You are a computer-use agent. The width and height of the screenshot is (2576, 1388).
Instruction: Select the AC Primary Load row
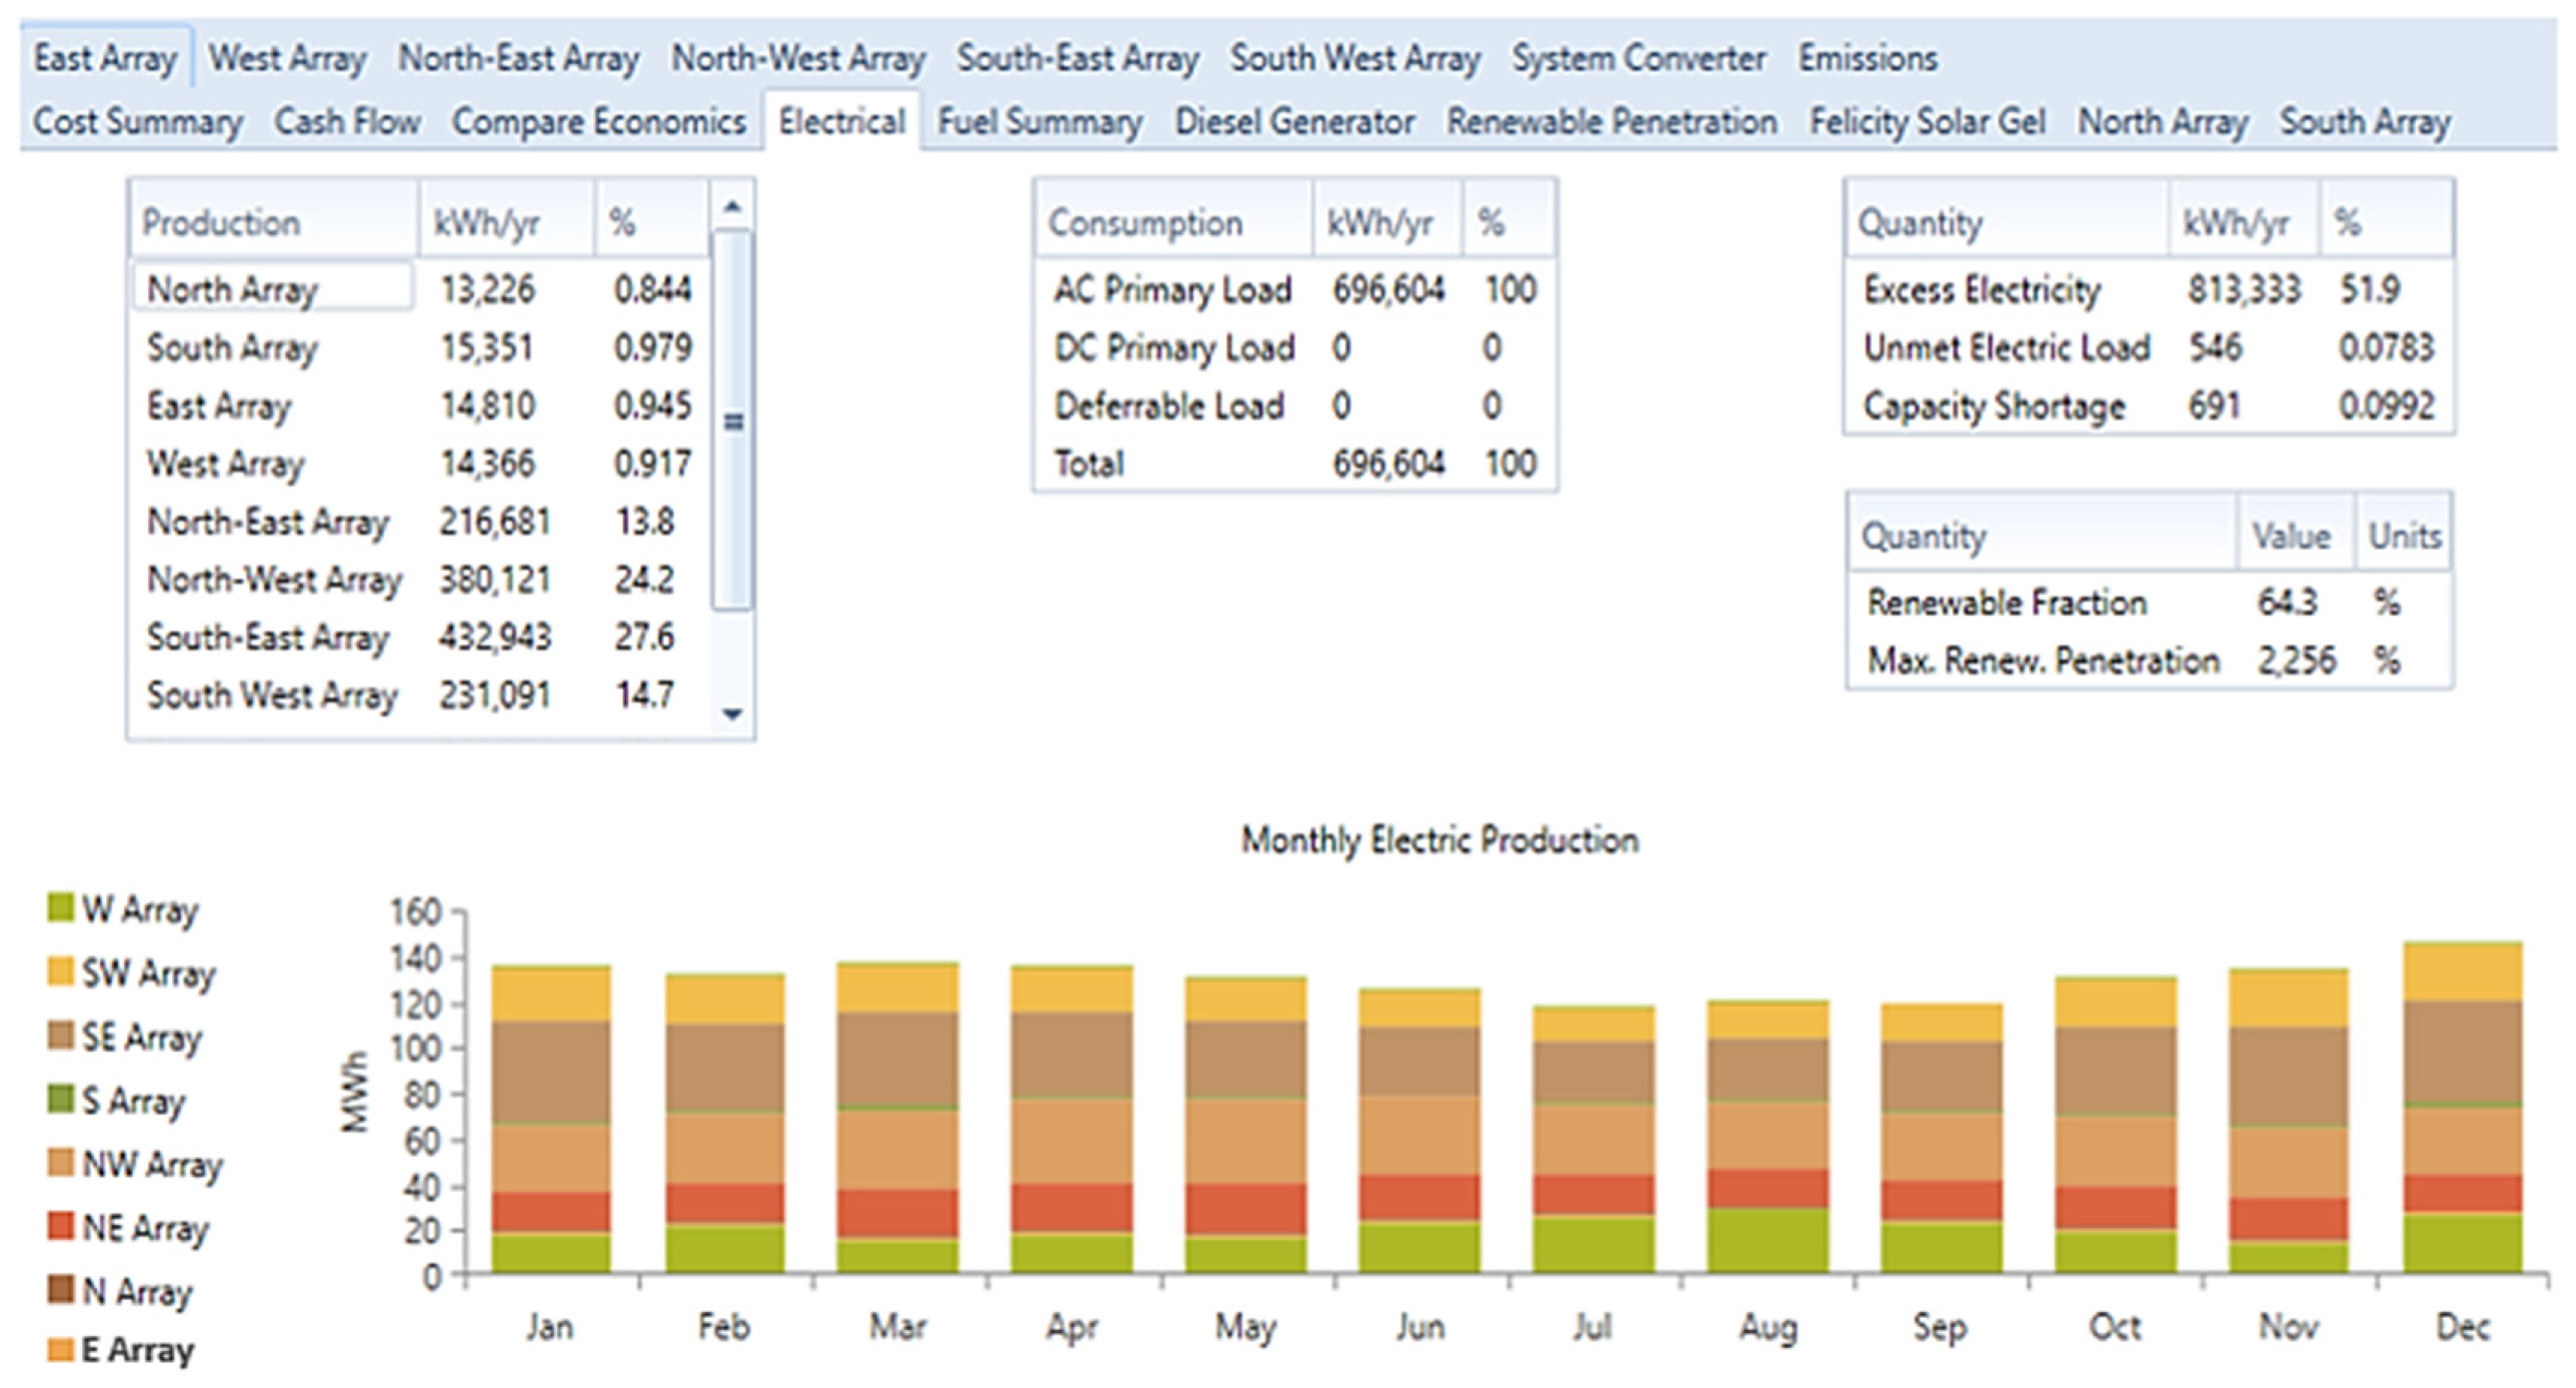pyautogui.click(x=1295, y=289)
